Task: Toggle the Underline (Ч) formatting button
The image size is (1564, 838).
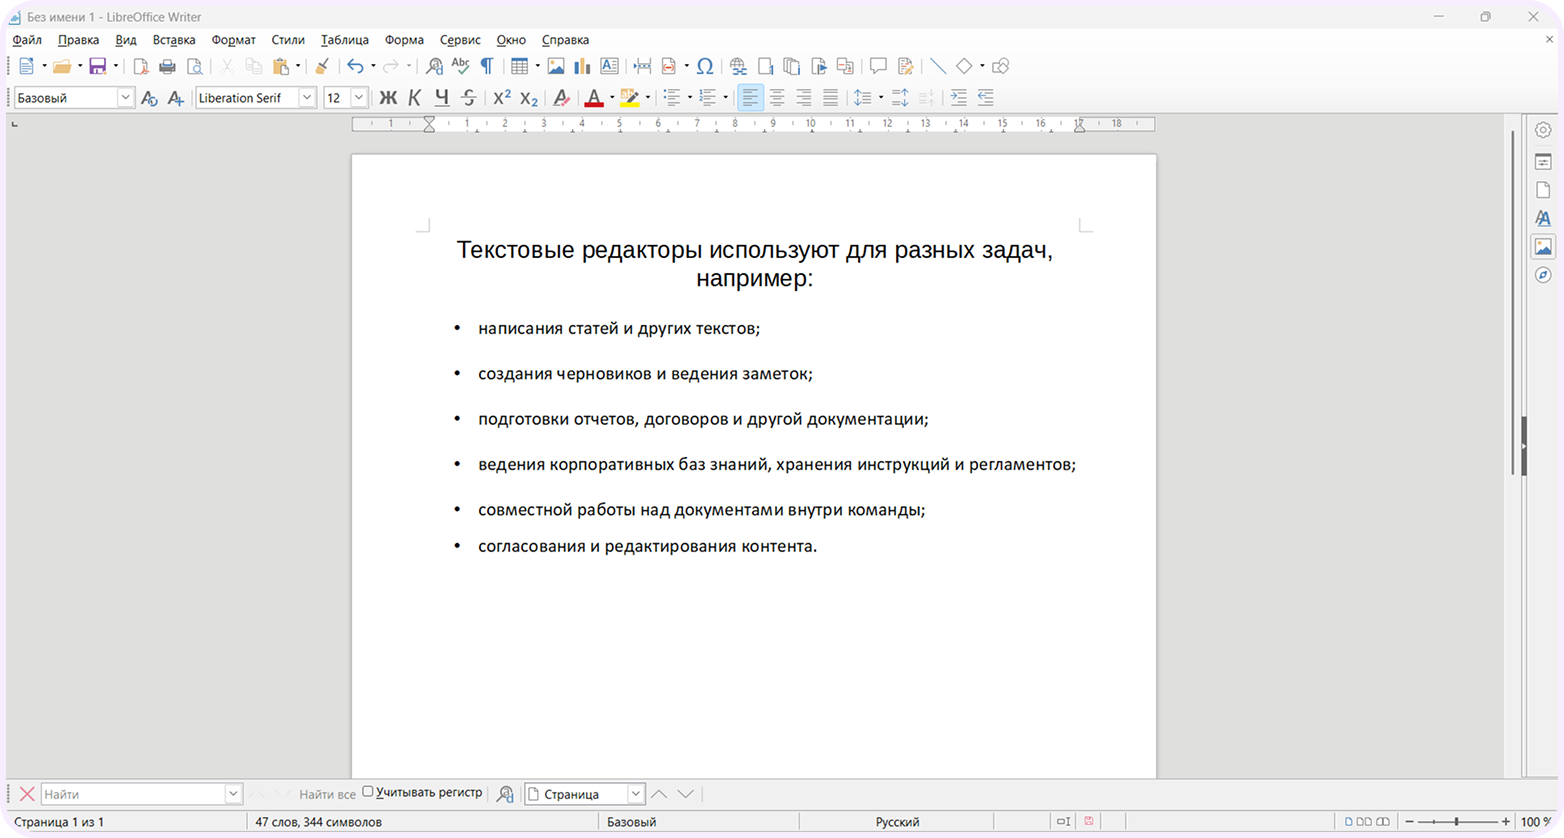Action: [x=442, y=98]
